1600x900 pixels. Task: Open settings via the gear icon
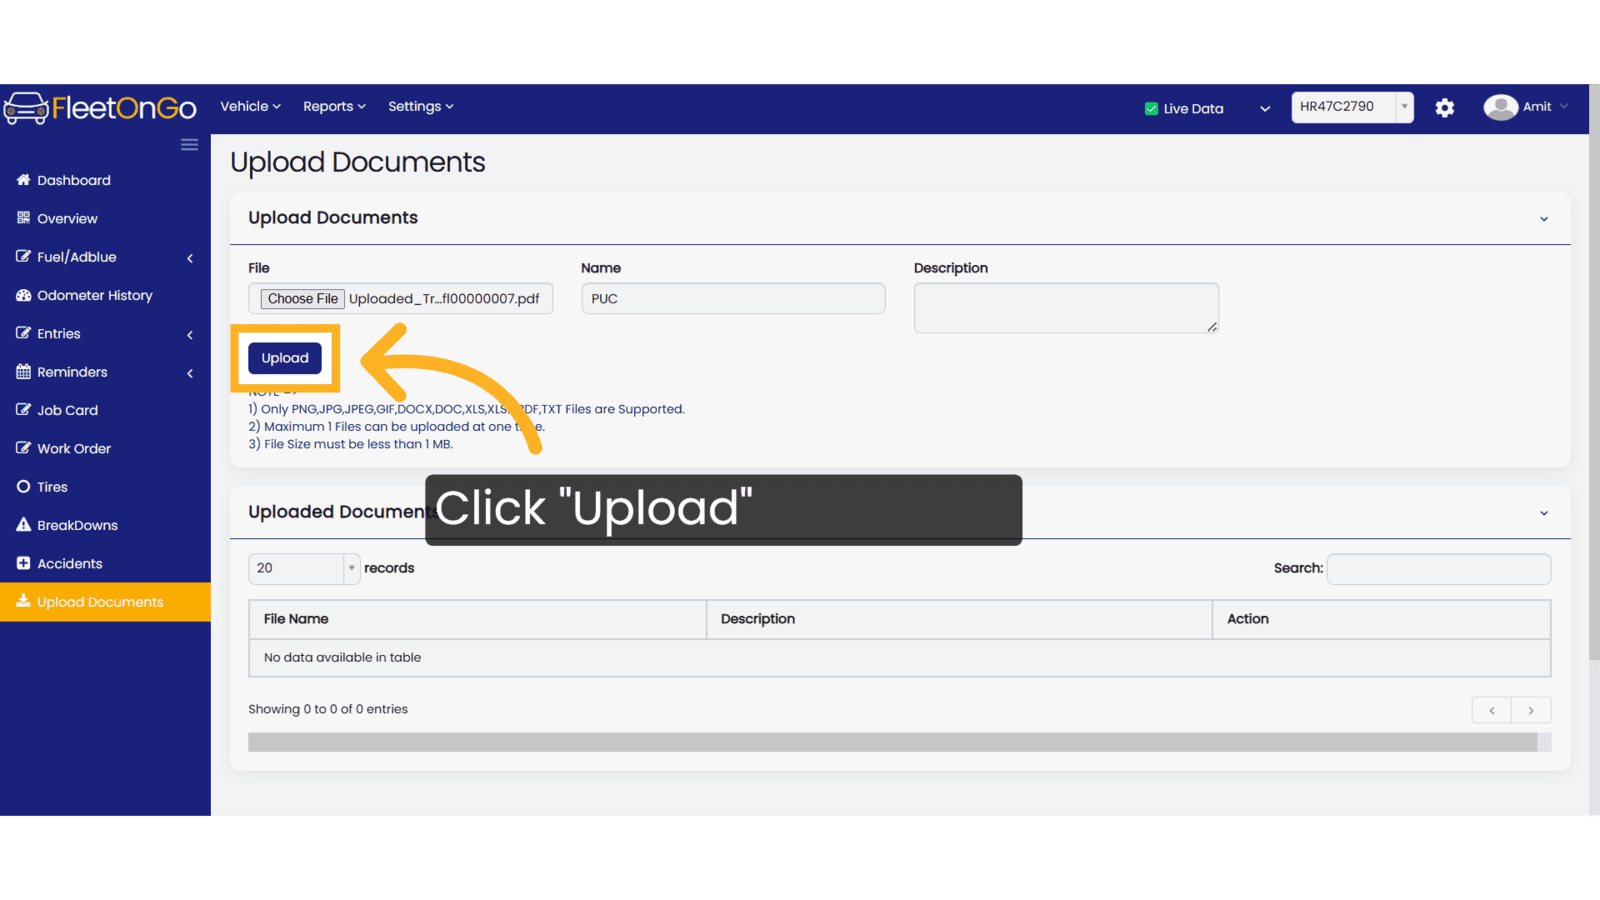pyautogui.click(x=1445, y=108)
